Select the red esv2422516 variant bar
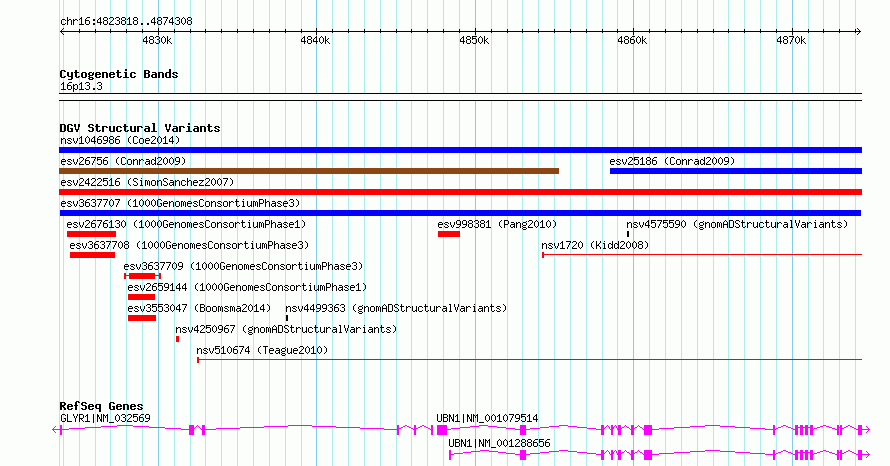The image size is (890, 466). pos(460,192)
